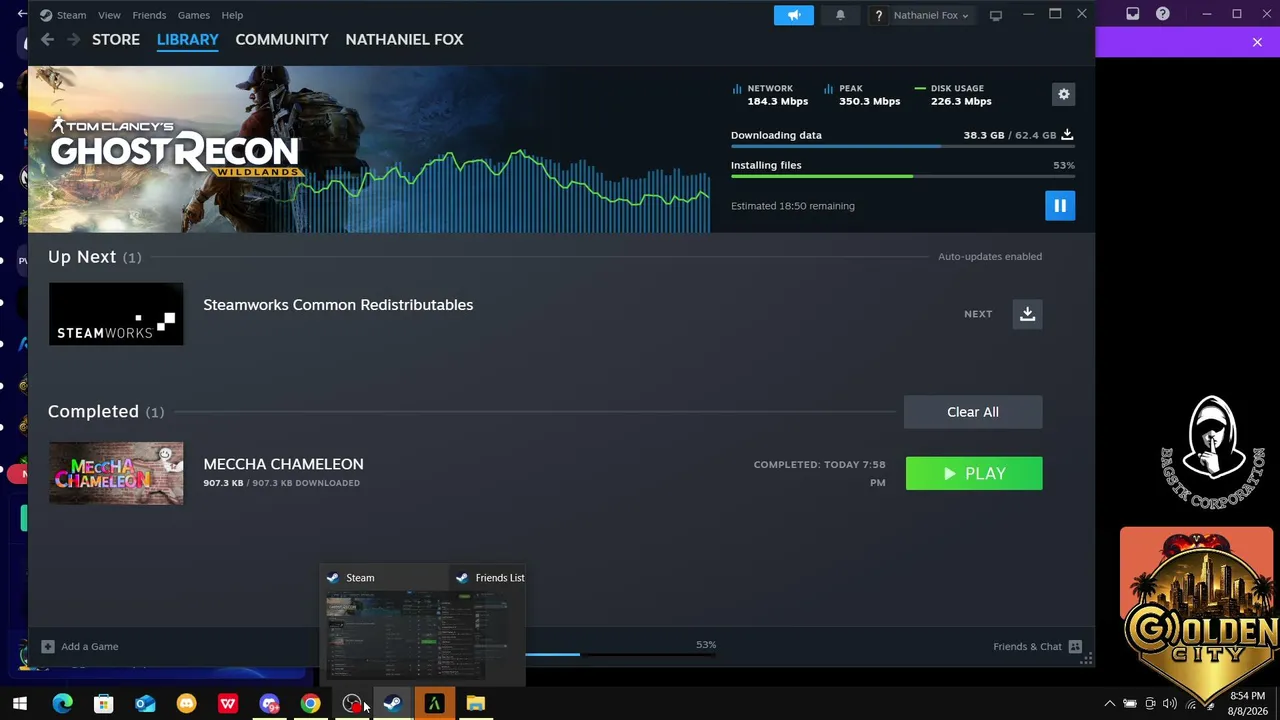The image size is (1280, 720).
Task: Click the plus icon beside Add a Game
Action: tap(47, 647)
